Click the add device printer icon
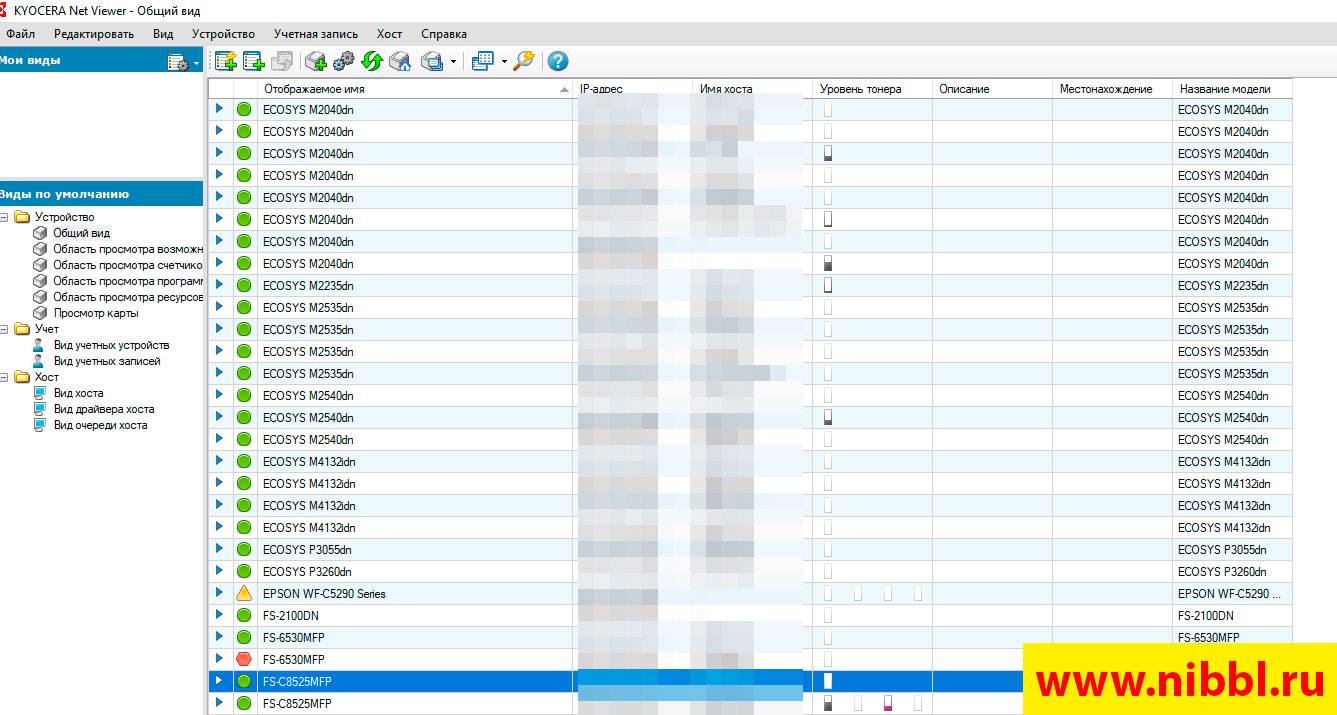The width and height of the screenshot is (1337, 715). point(316,61)
